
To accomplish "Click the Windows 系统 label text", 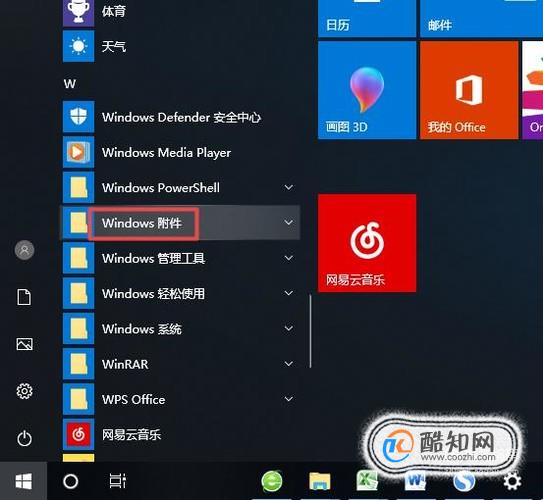I will (142, 329).
